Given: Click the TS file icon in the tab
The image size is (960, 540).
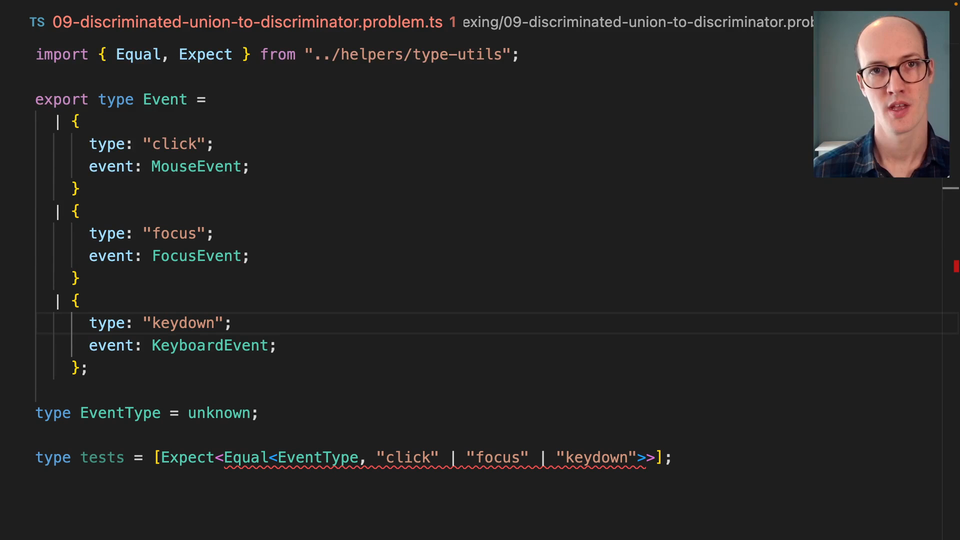Looking at the screenshot, I should (x=37, y=21).
